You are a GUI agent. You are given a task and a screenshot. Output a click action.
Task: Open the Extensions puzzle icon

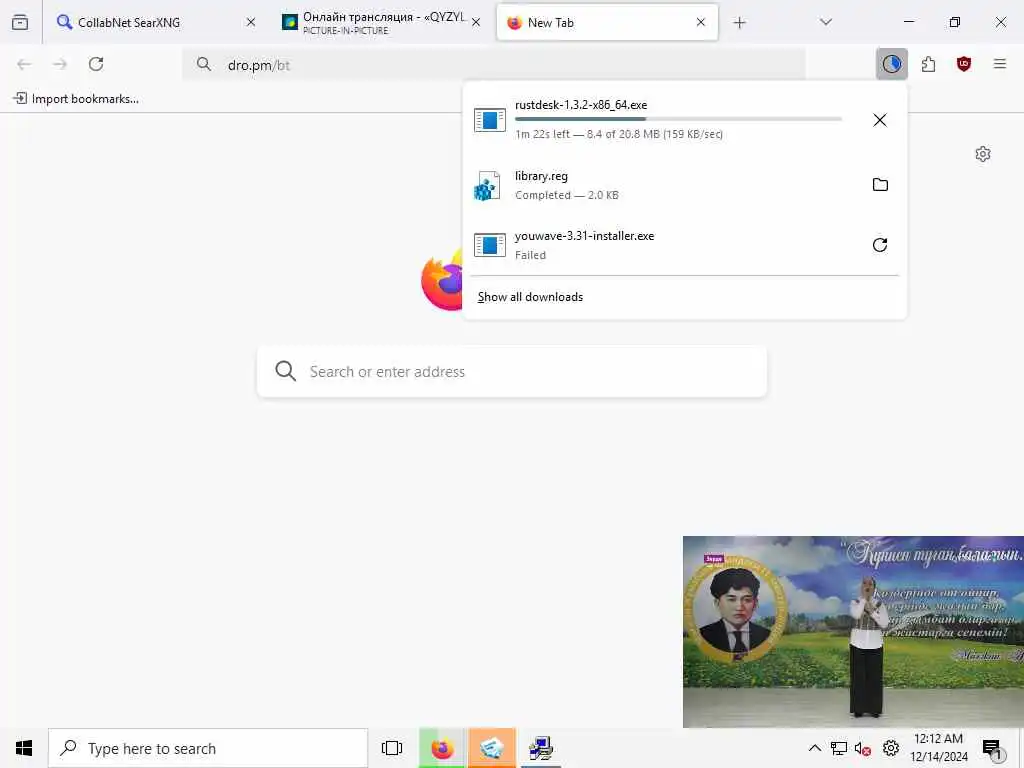[x=928, y=64]
